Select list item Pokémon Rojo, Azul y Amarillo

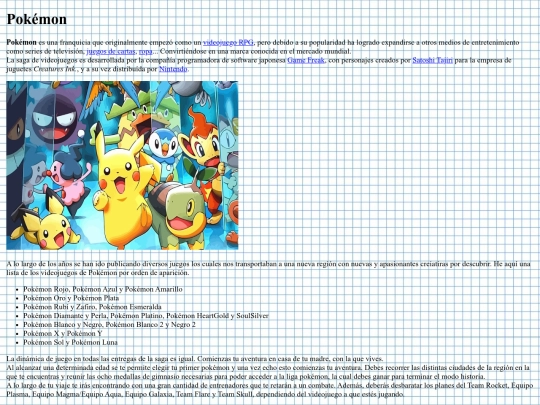tap(103, 289)
